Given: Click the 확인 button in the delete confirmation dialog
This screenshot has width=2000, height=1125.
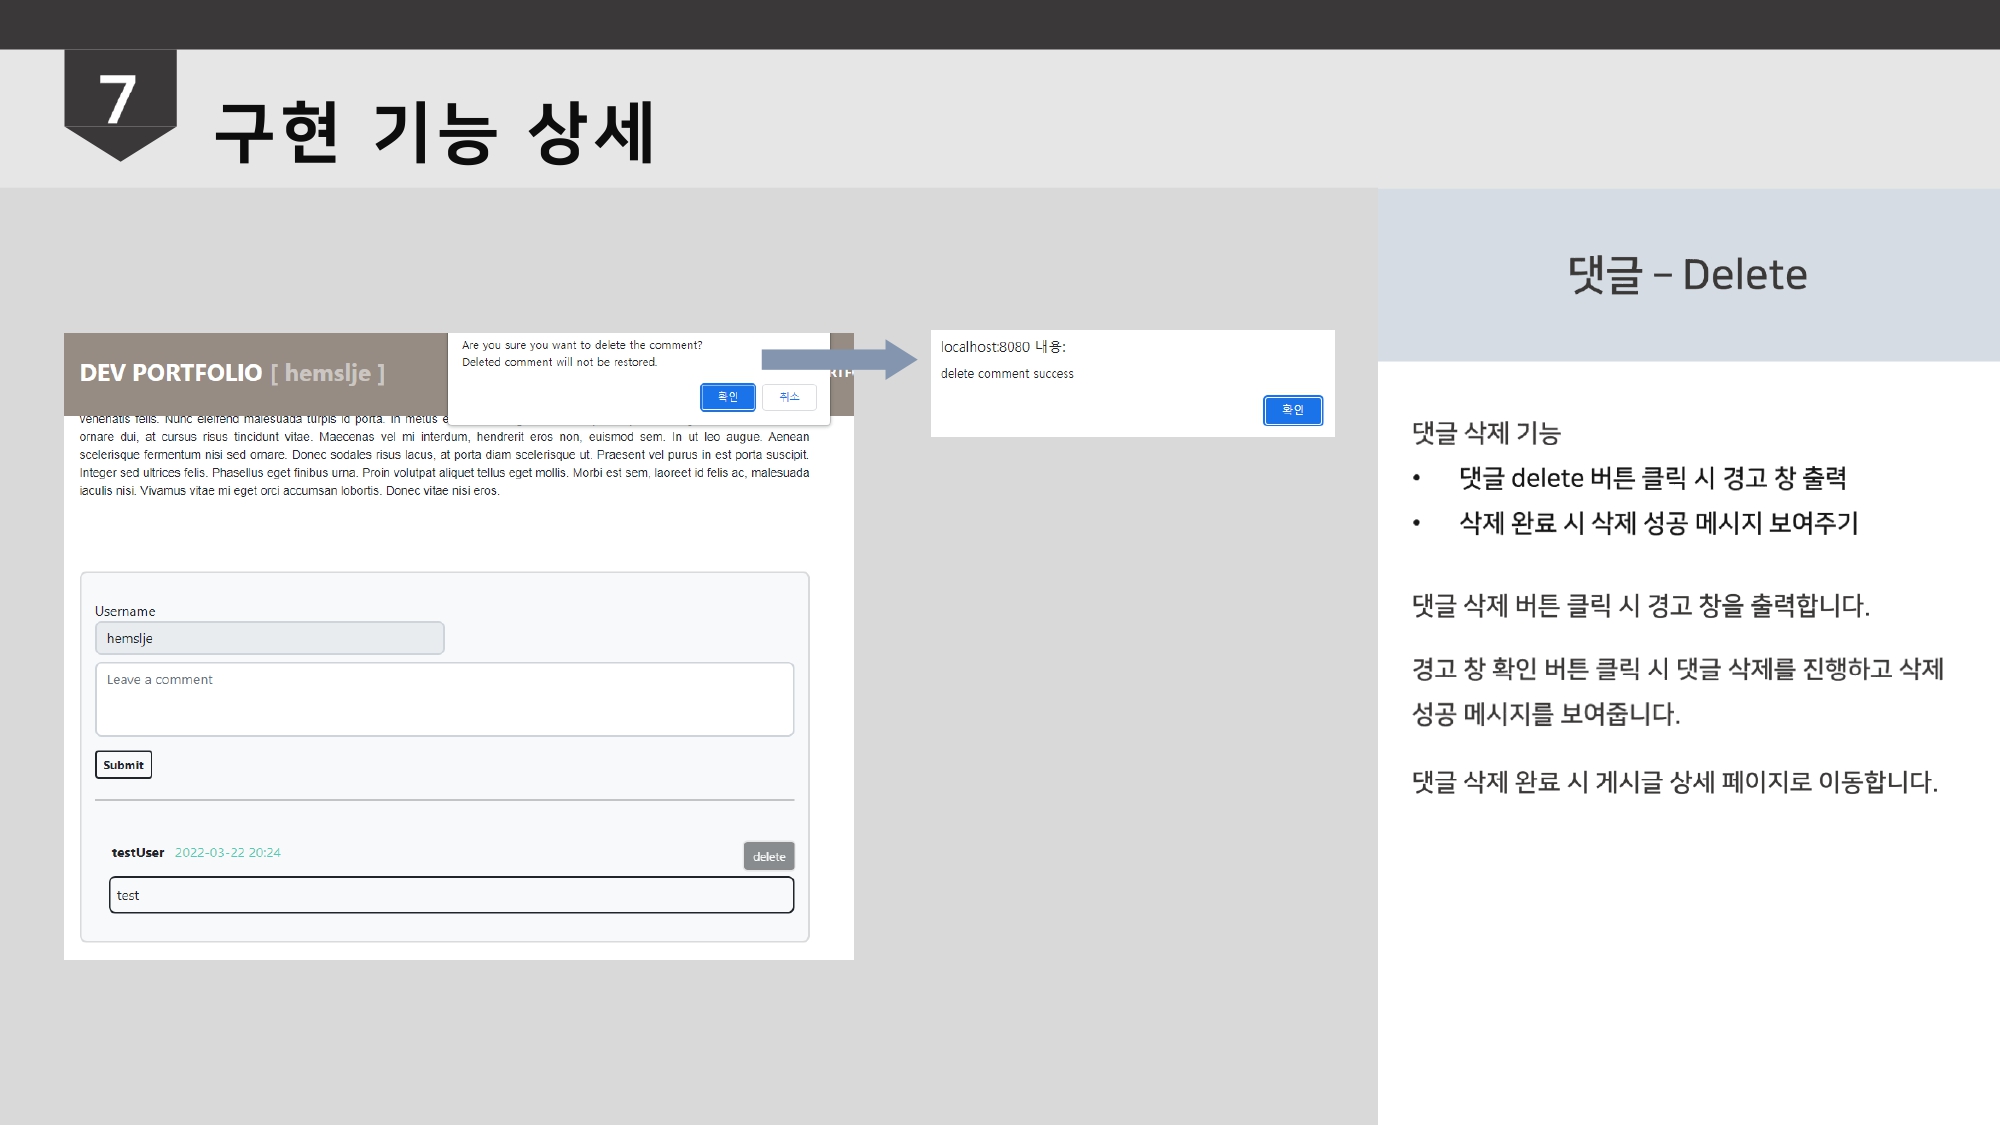Looking at the screenshot, I should [x=727, y=397].
